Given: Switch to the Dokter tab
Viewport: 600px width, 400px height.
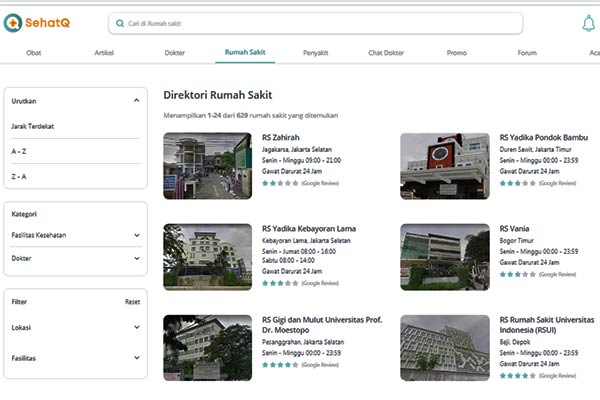Looking at the screenshot, I should 174,53.
